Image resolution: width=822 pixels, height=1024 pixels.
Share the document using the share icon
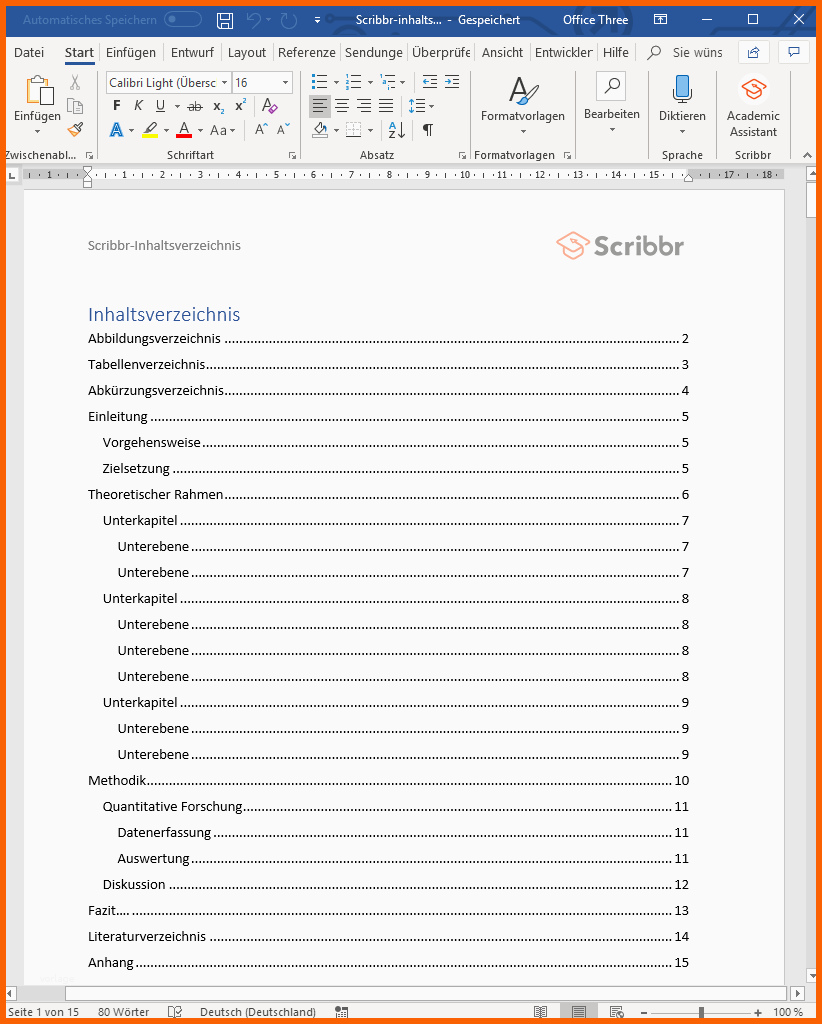(753, 52)
